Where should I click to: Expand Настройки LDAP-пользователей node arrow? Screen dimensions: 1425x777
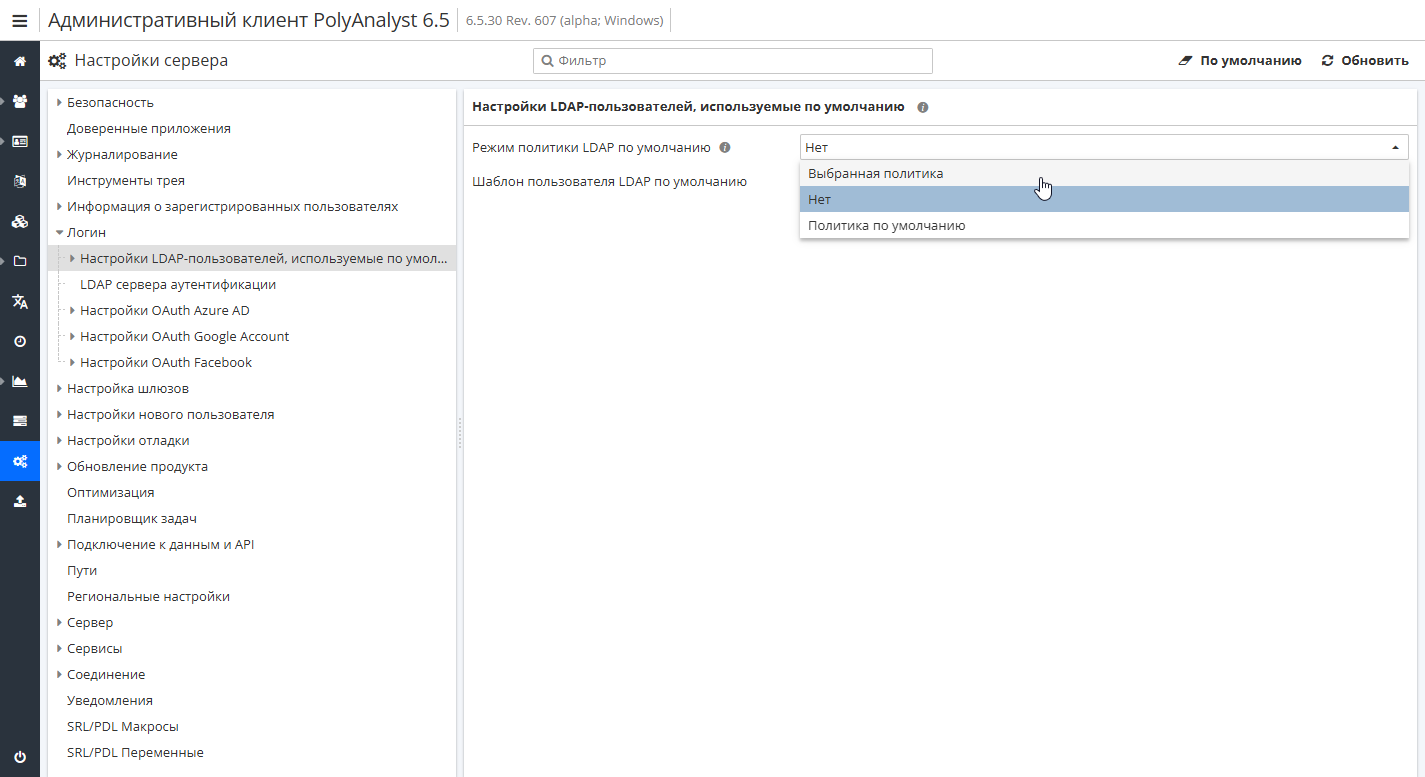[72, 258]
